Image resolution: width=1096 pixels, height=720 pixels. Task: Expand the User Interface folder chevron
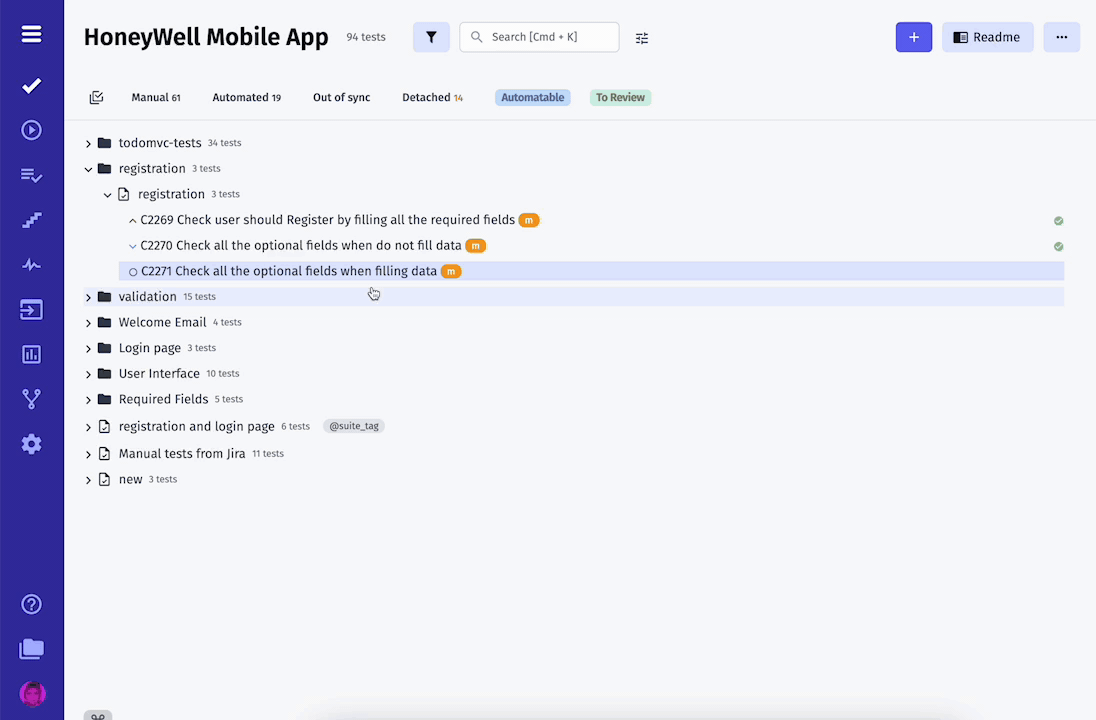(x=88, y=374)
